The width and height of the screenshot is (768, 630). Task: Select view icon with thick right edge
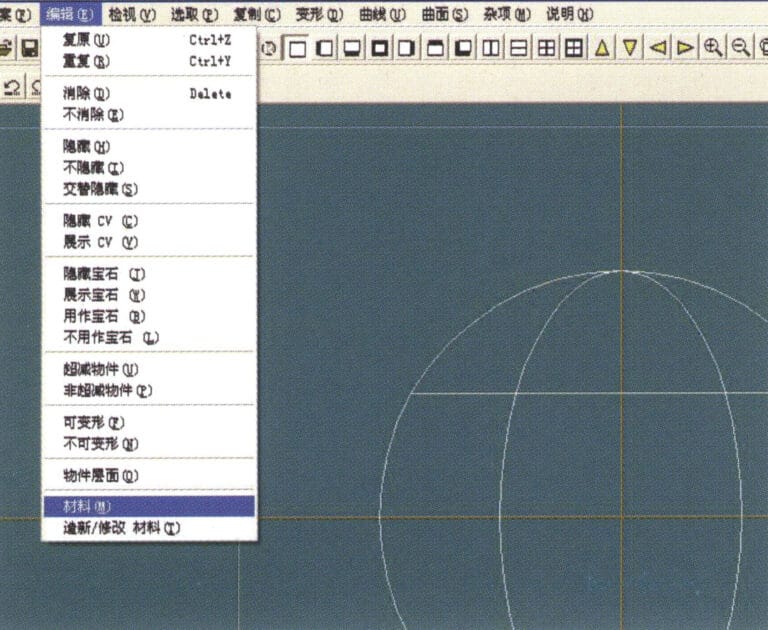tap(407, 48)
